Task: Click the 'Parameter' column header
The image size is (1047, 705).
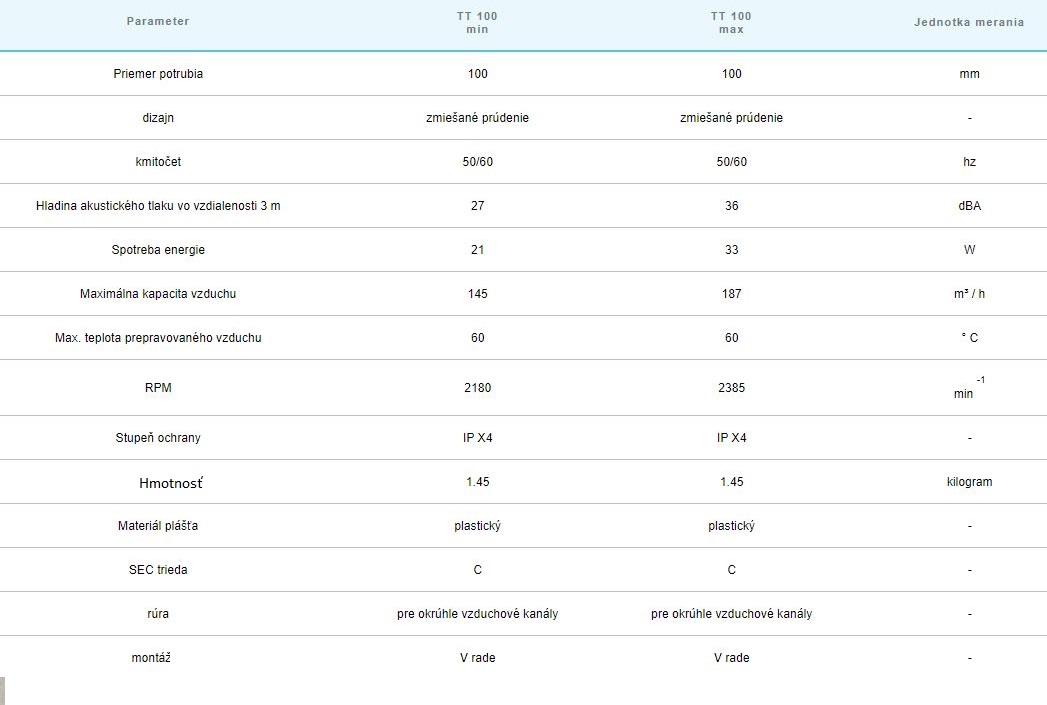Action: tap(158, 22)
